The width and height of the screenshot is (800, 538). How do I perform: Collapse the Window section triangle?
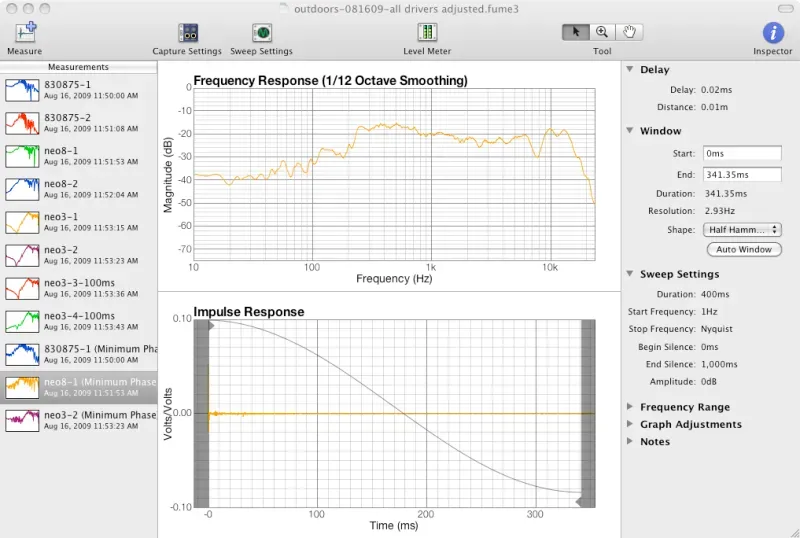coord(630,130)
